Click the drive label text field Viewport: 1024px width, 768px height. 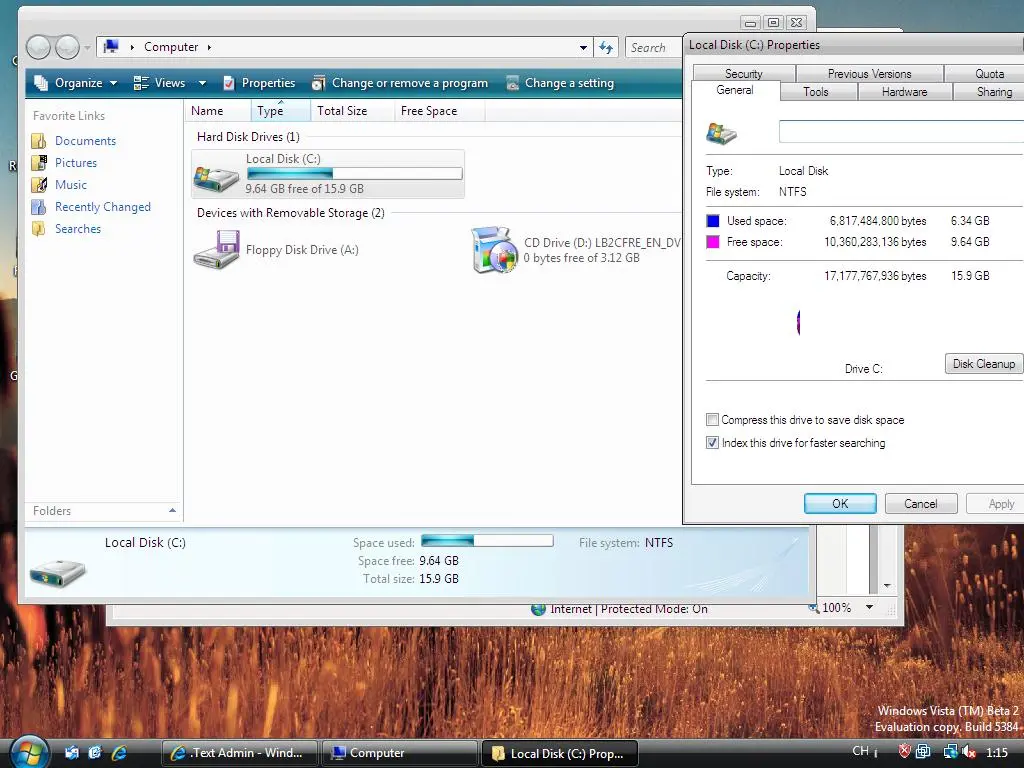point(901,131)
